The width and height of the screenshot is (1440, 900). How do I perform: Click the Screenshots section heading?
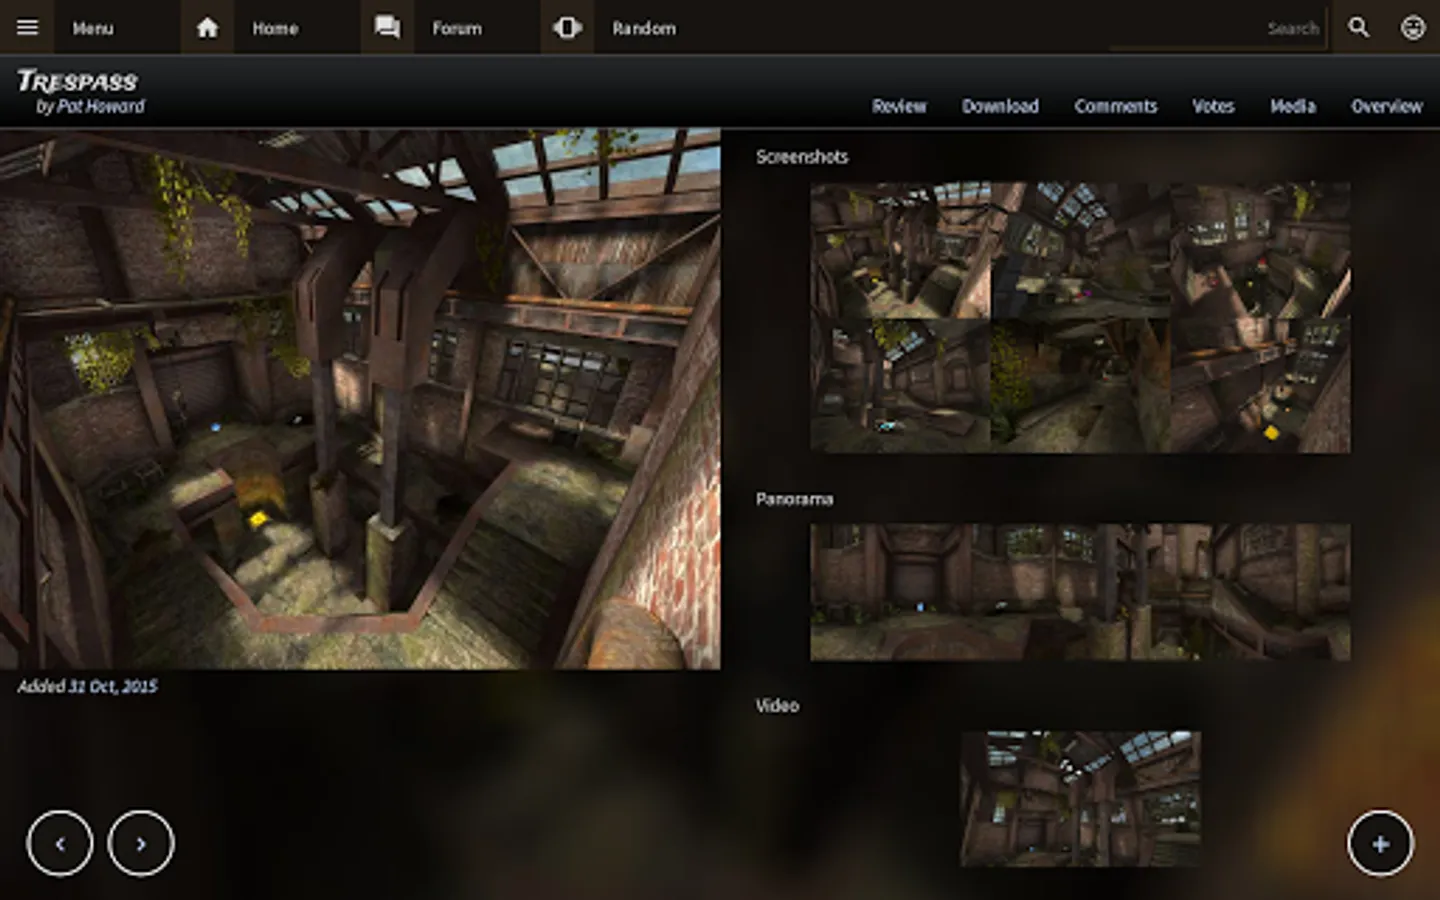pos(802,157)
